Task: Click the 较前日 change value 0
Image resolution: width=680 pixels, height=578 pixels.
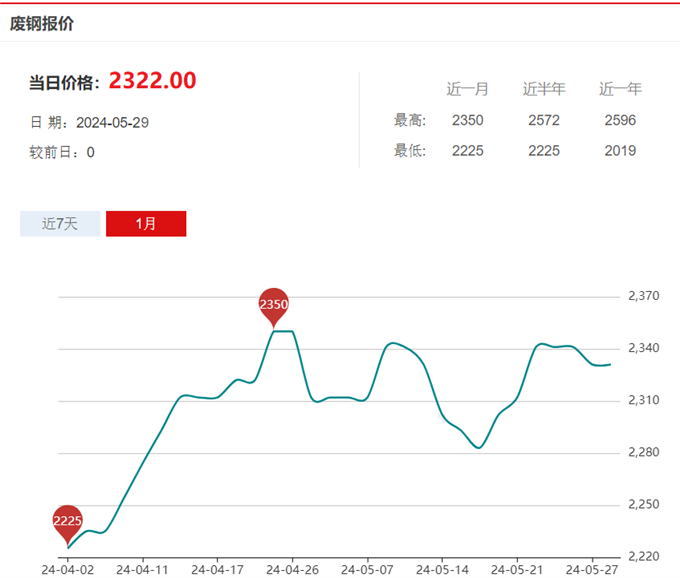Action: pos(91,153)
